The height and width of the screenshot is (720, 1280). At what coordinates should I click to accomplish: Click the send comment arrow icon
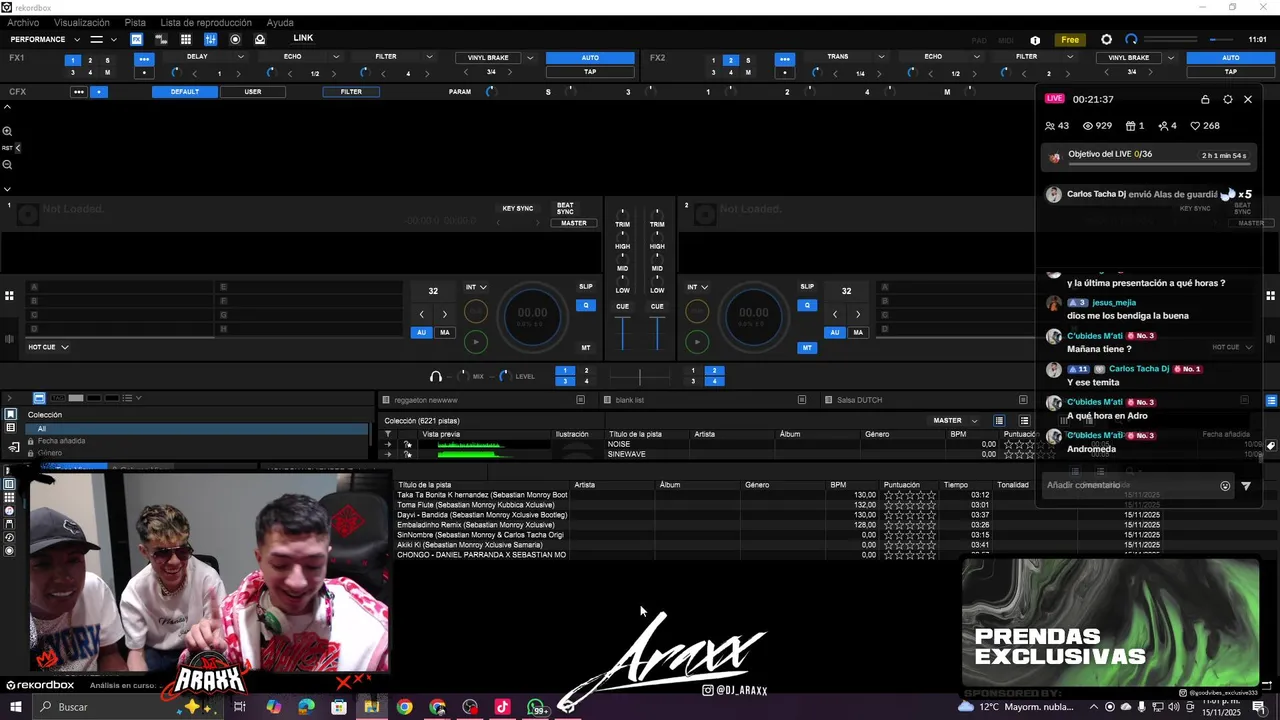1246,486
